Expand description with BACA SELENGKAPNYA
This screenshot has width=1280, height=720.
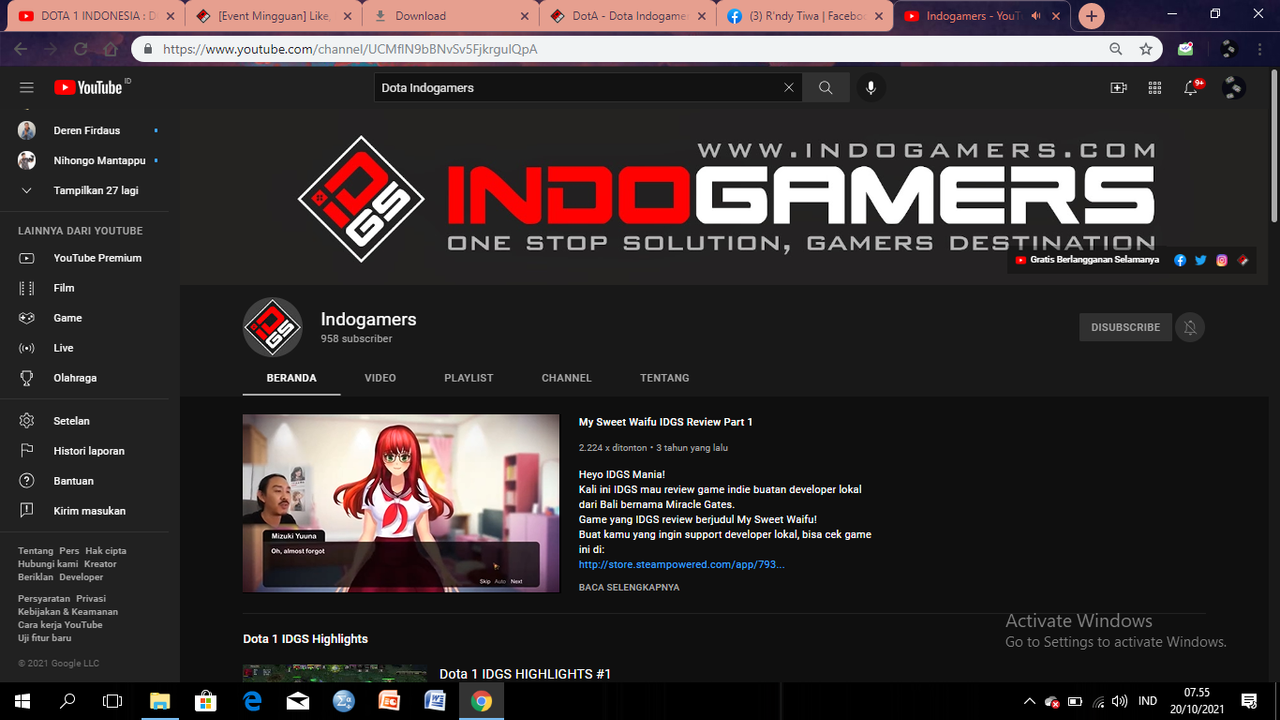click(x=629, y=587)
